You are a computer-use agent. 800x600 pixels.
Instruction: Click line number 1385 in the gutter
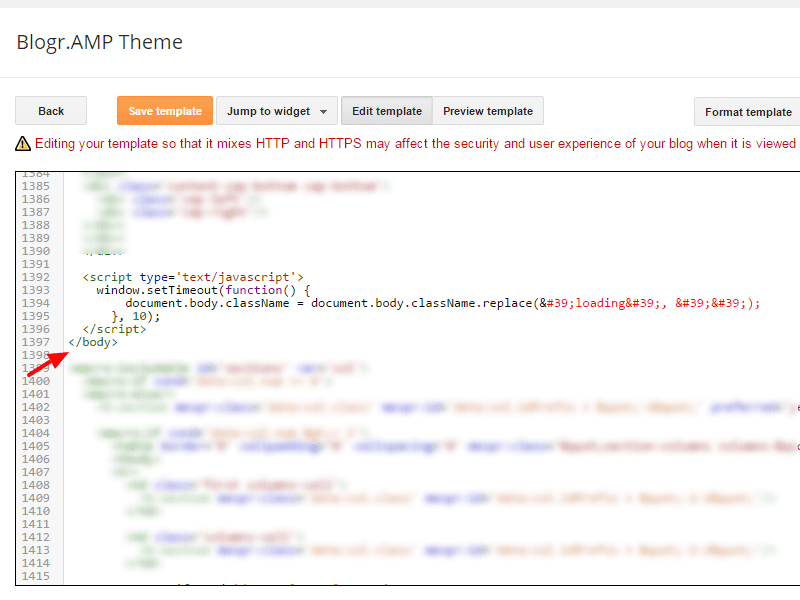coord(36,186)
